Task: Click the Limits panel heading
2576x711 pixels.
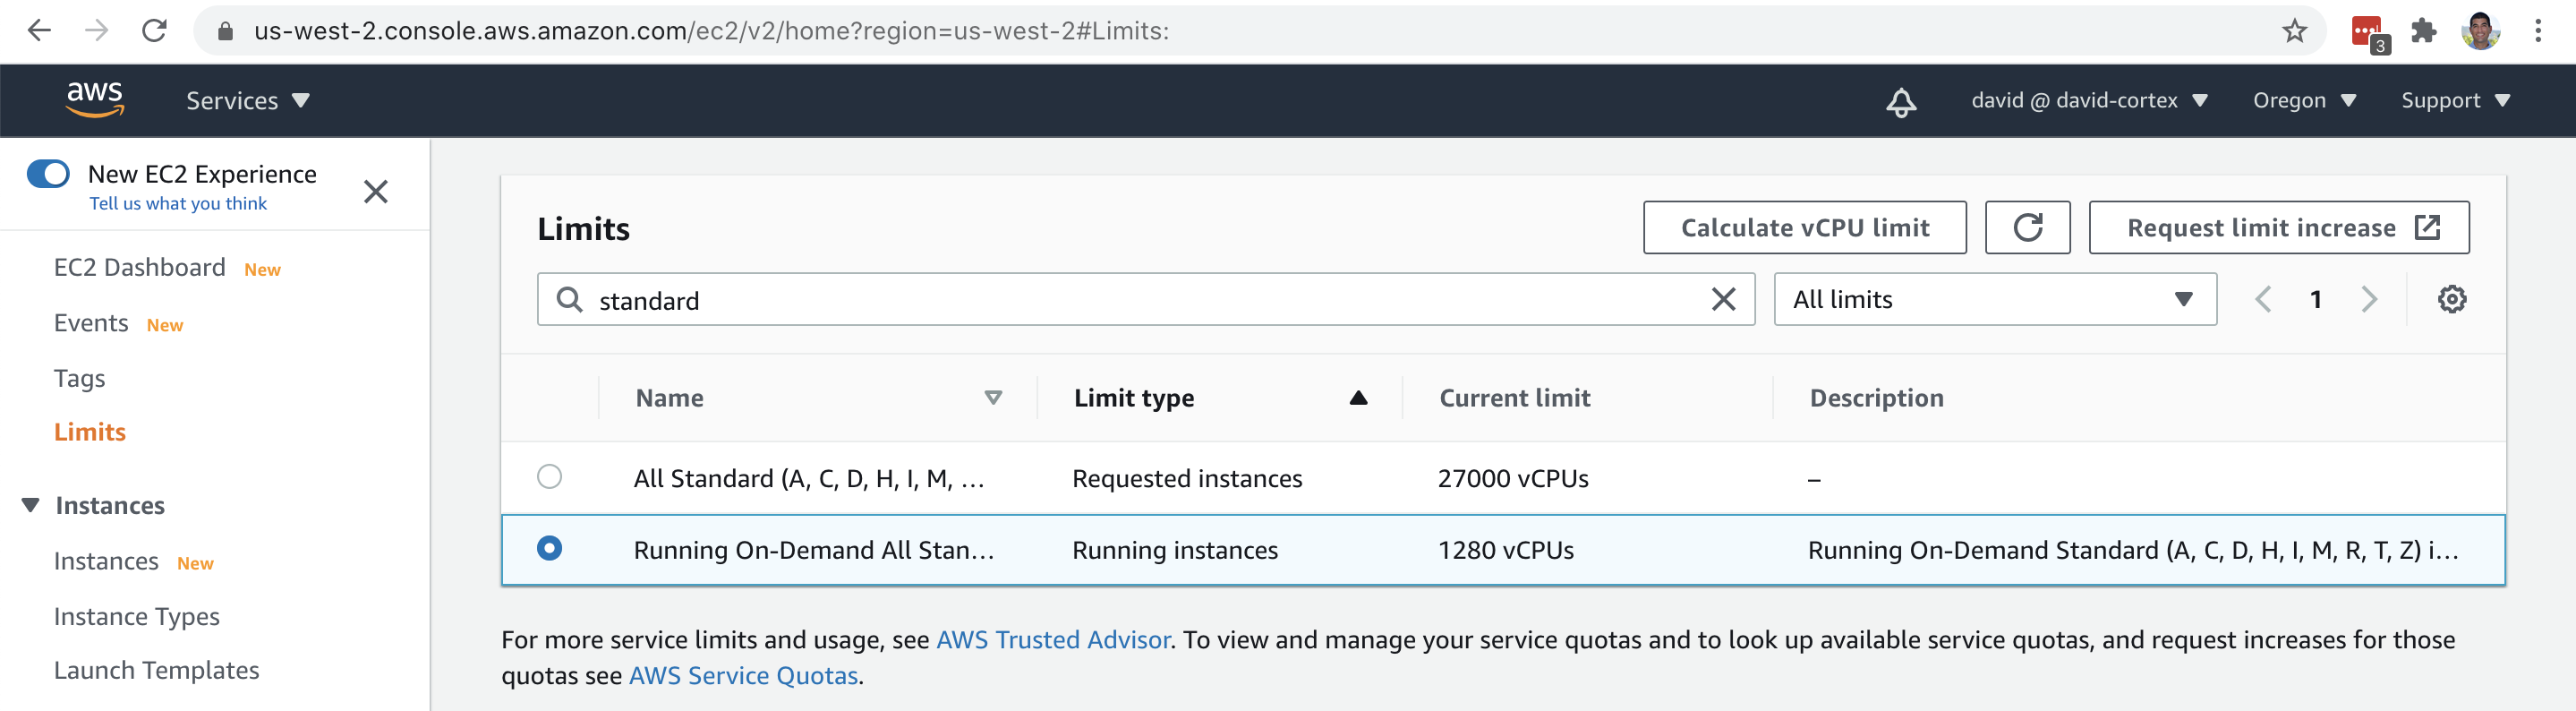Action: coord(584,229)
